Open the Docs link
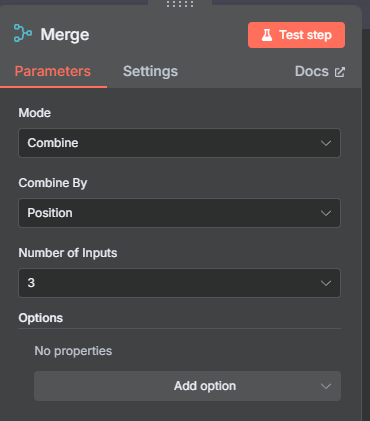 tap(320, 71)
